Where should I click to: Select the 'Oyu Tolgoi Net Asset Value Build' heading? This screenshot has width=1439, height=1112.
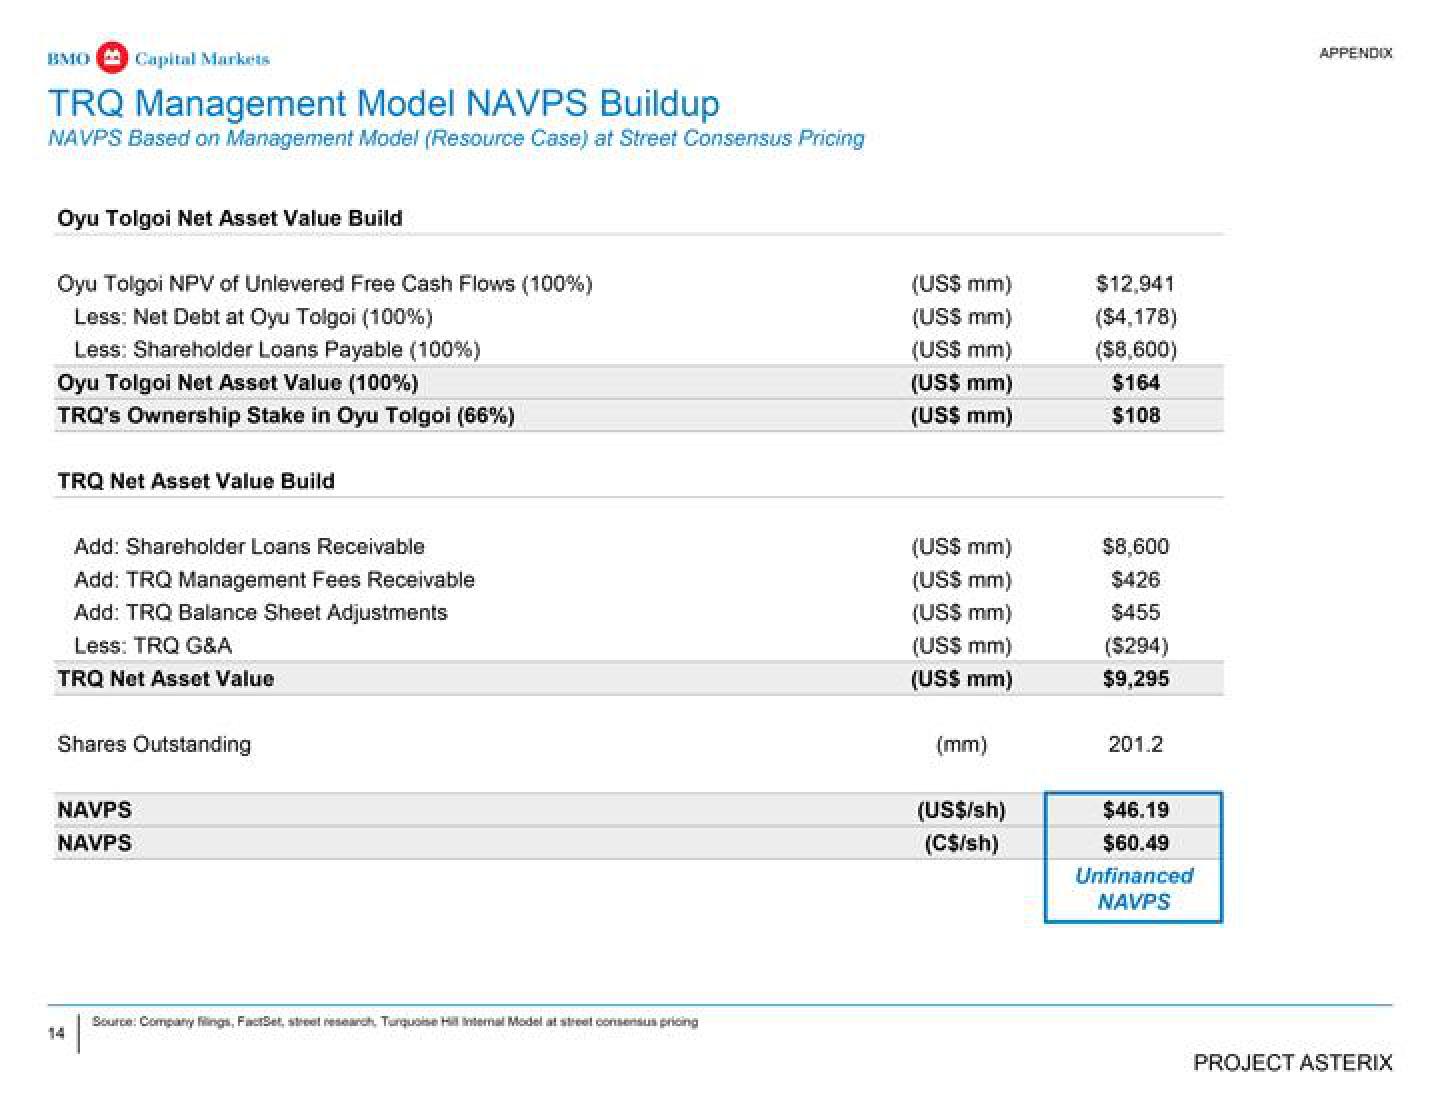click(230, 218)
